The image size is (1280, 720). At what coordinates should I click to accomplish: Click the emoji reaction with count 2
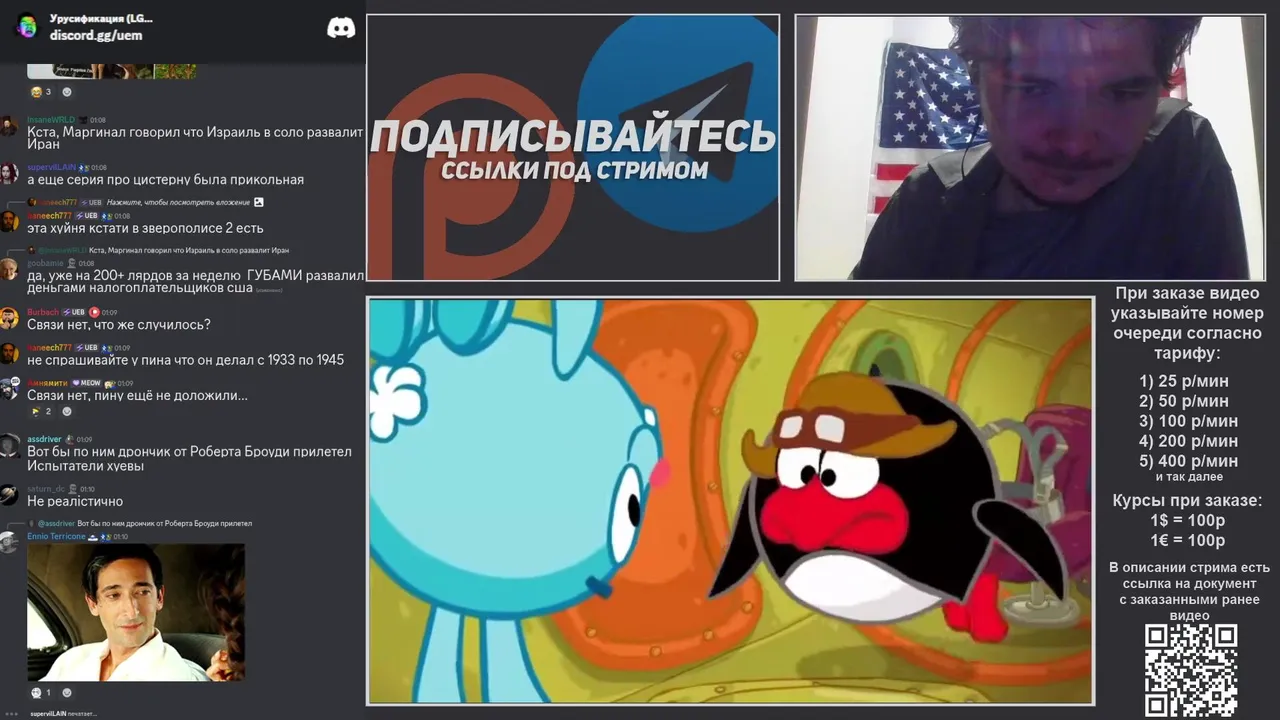point(41,411)
